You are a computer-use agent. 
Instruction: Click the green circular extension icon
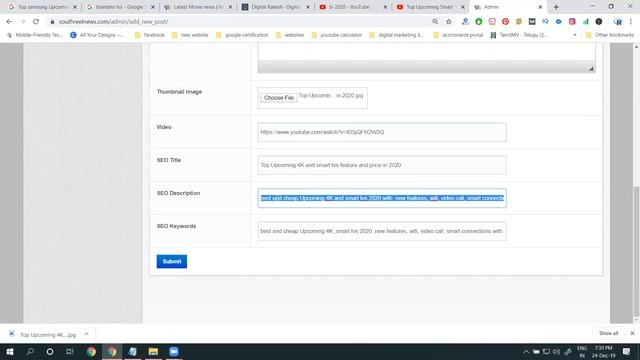(x=478, y=22)
